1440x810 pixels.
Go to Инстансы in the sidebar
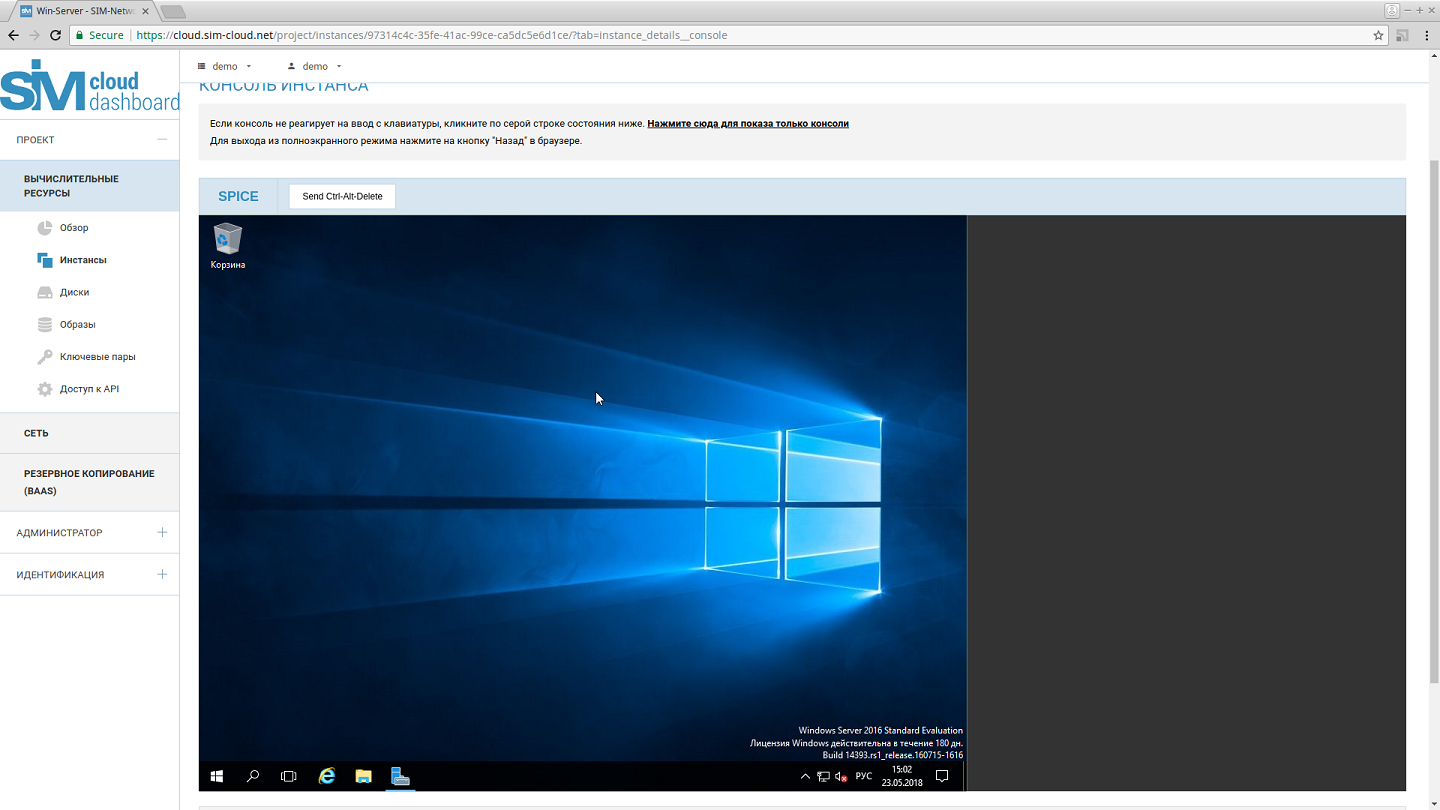83,260
